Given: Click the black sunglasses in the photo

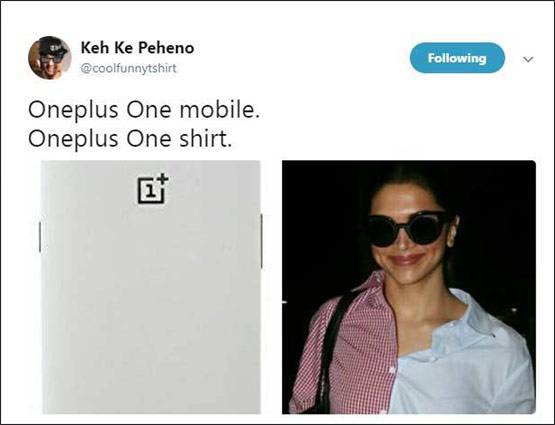Looking at the screenshot, I should pyautogui.click(x=408, y=229).
